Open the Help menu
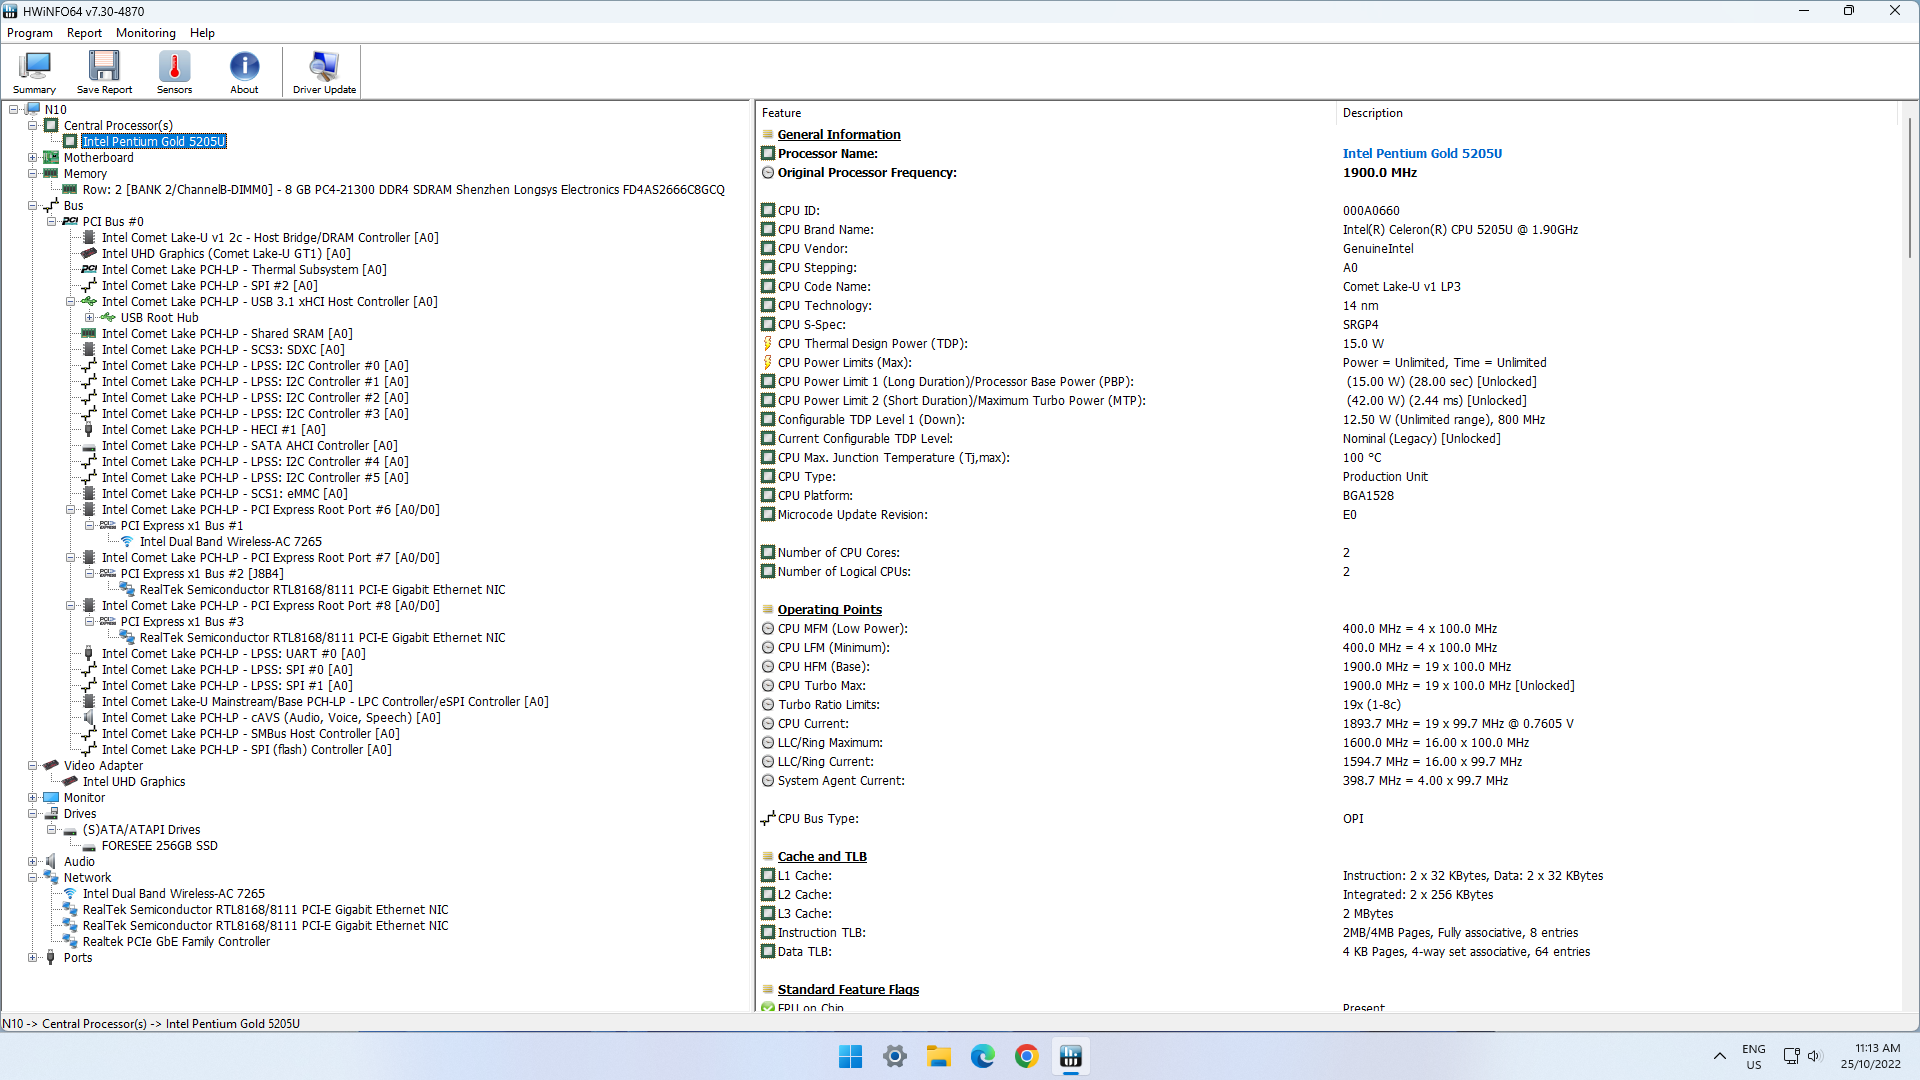This screenshot has height=1080, width=1920. point(202,33)
